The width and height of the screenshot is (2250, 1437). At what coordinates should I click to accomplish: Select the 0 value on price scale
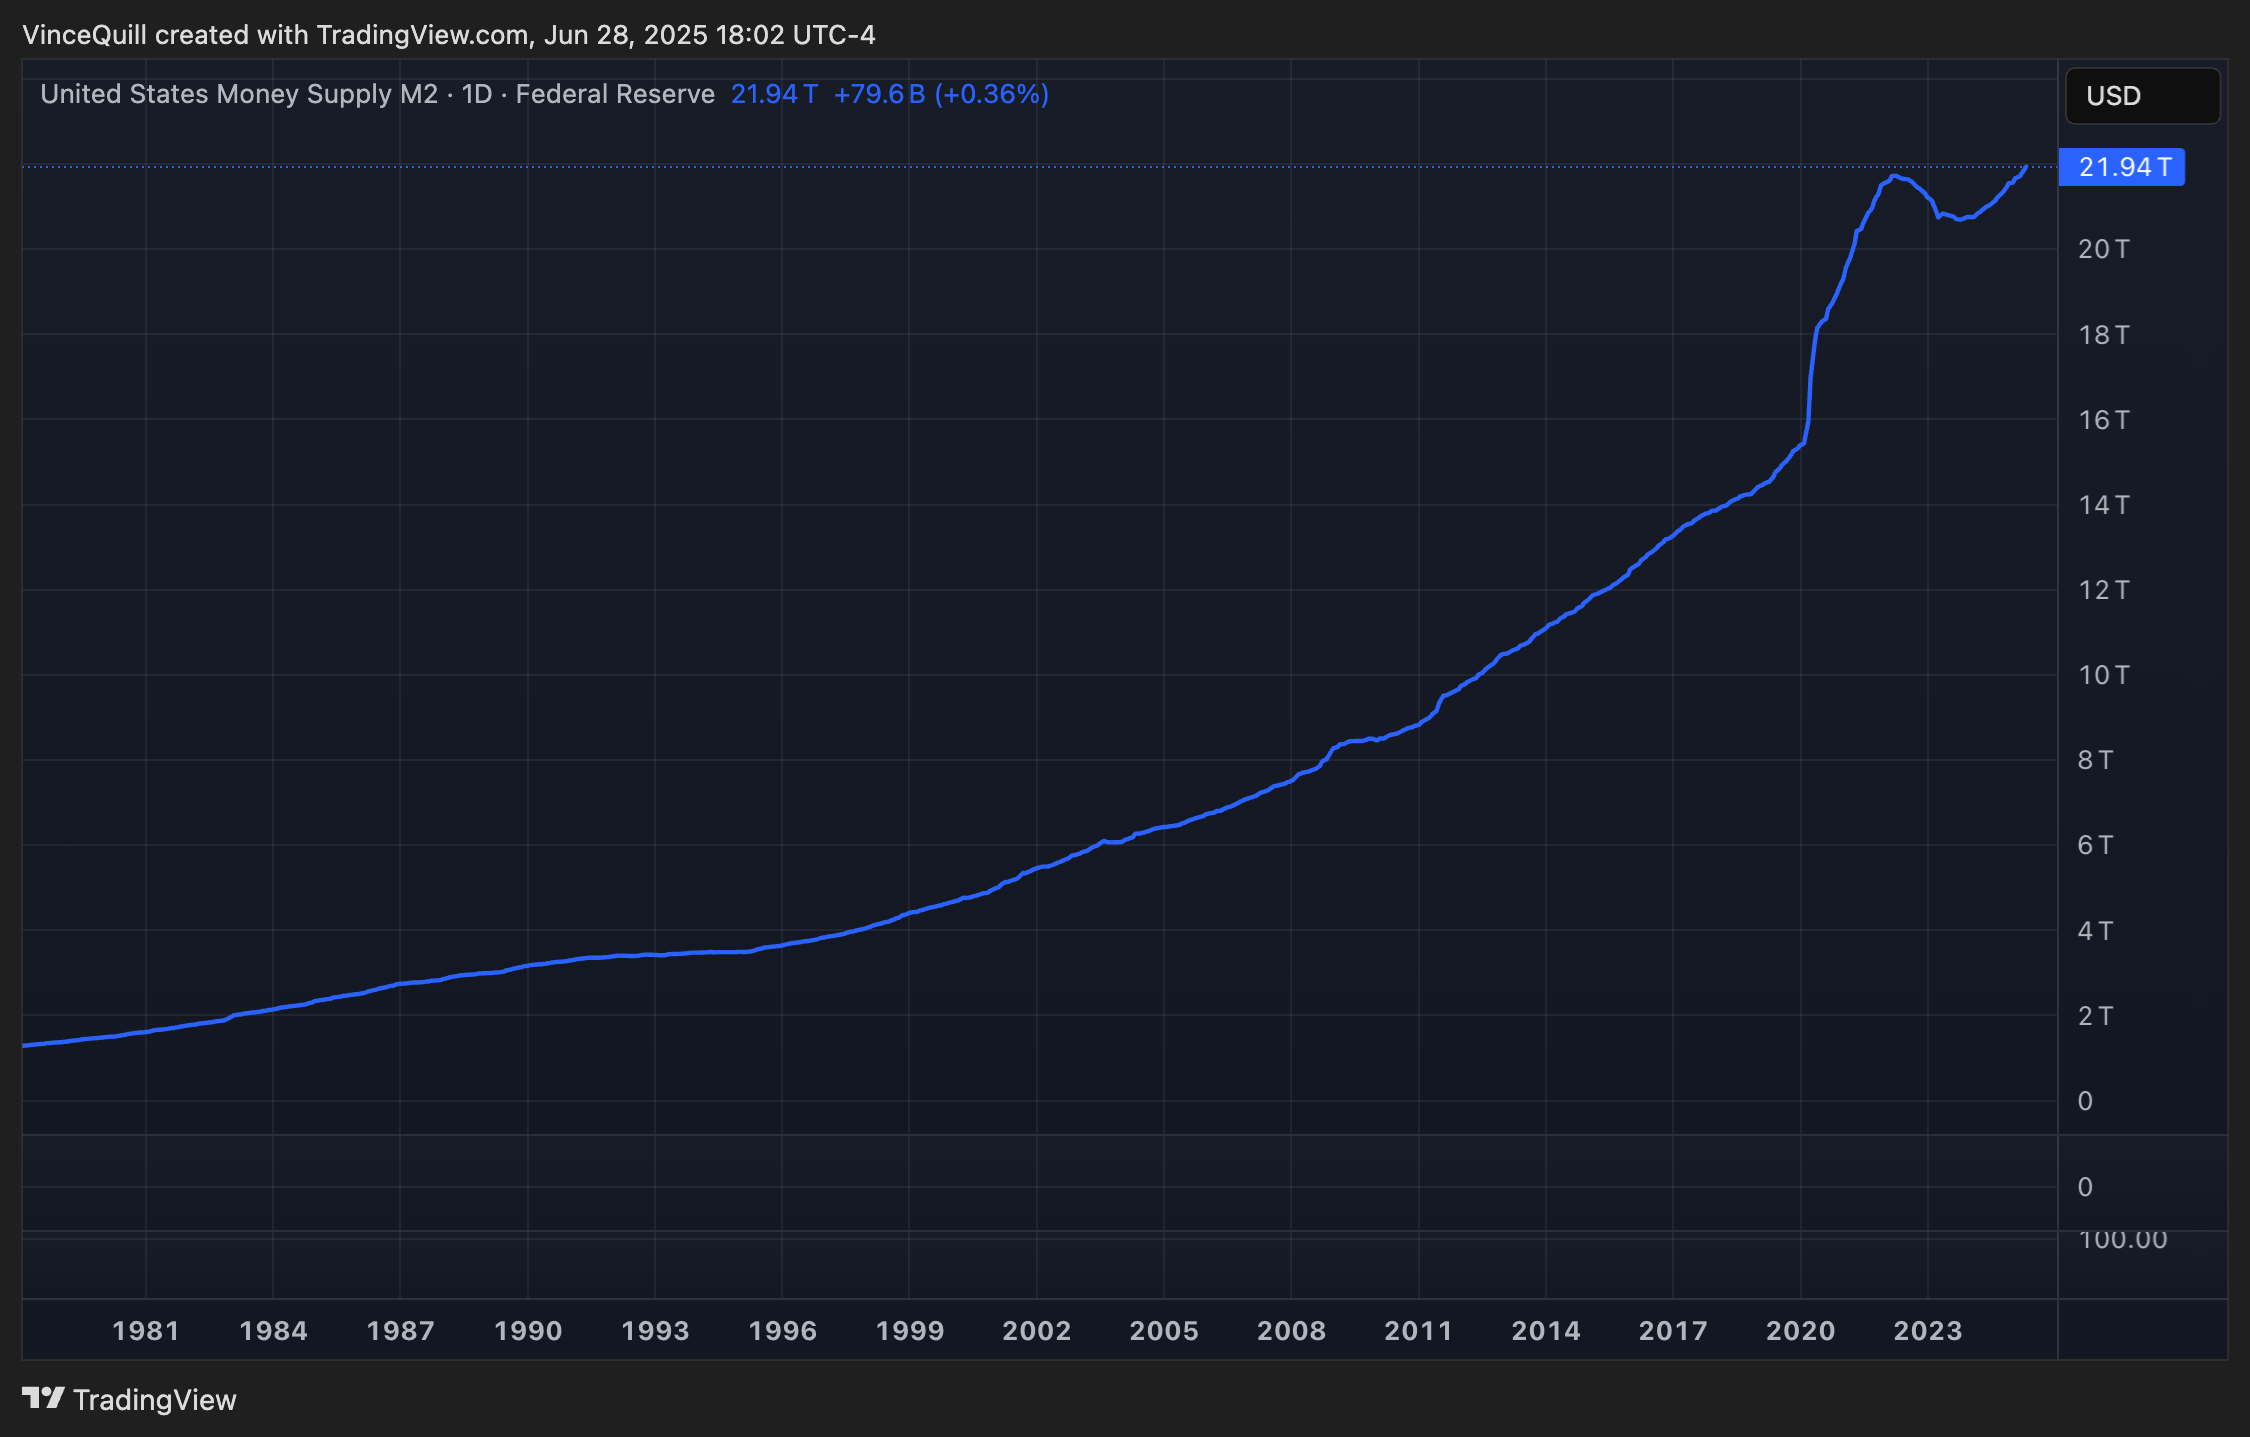[2084, 1101]
